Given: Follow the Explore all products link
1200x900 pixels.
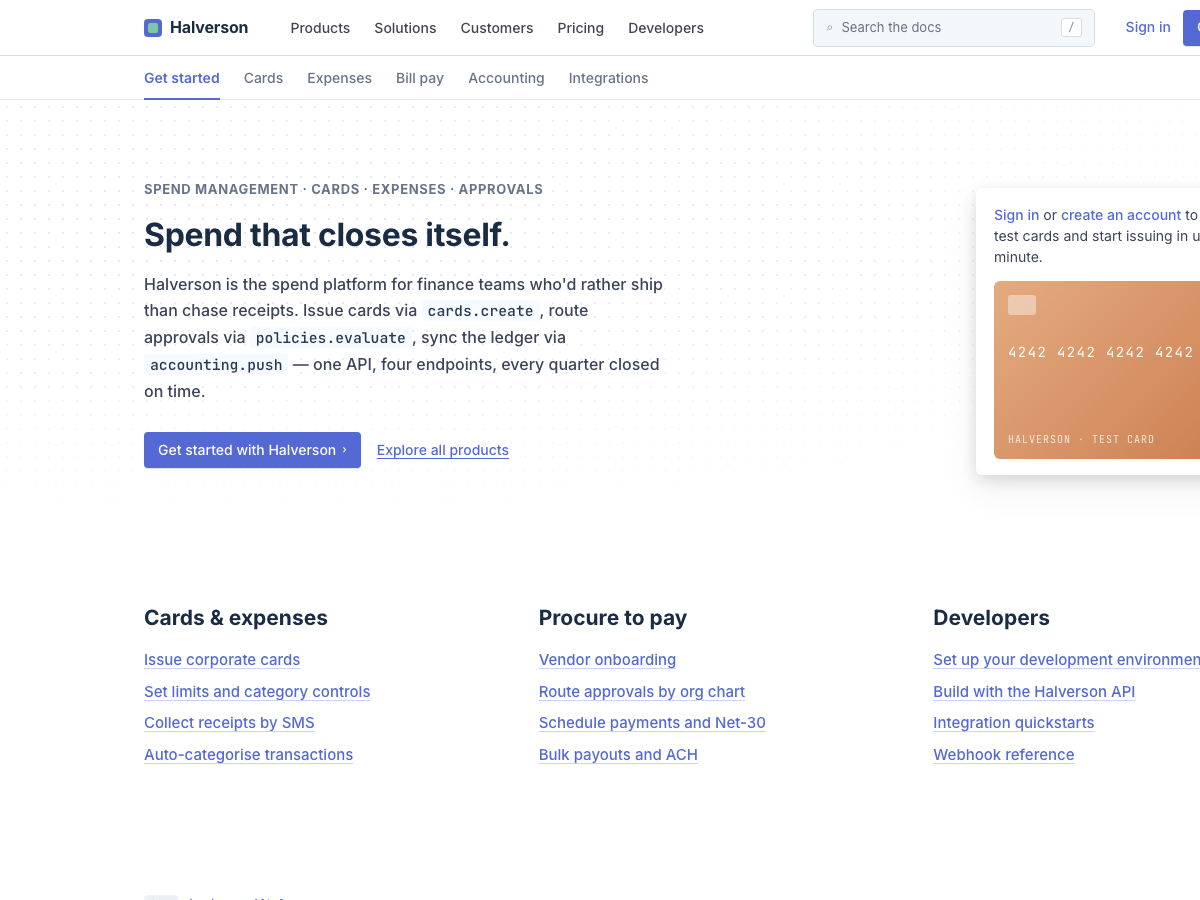Looking at the screenshot, I should tap(443, 450).
